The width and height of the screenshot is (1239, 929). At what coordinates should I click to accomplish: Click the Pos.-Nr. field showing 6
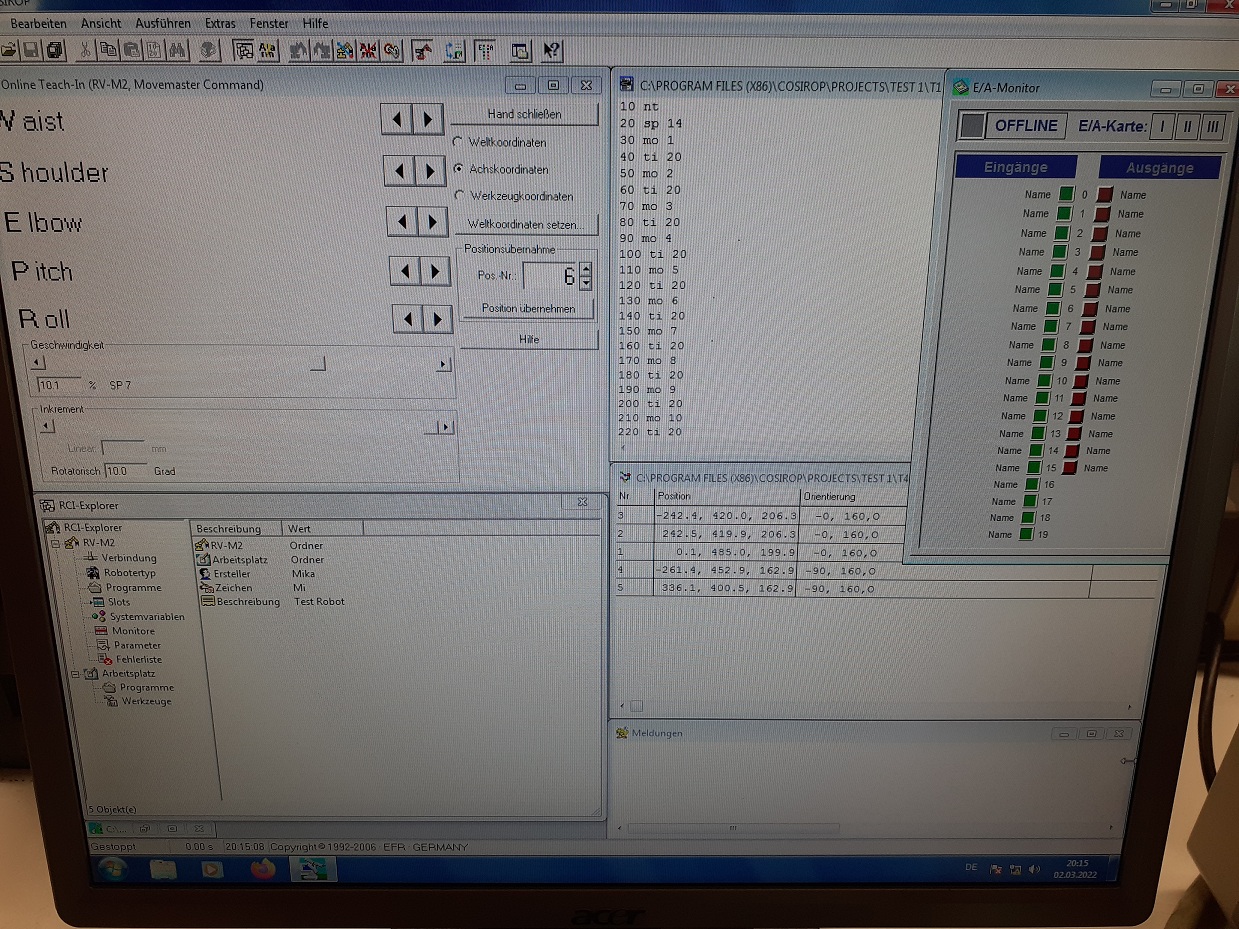[551, 277]
